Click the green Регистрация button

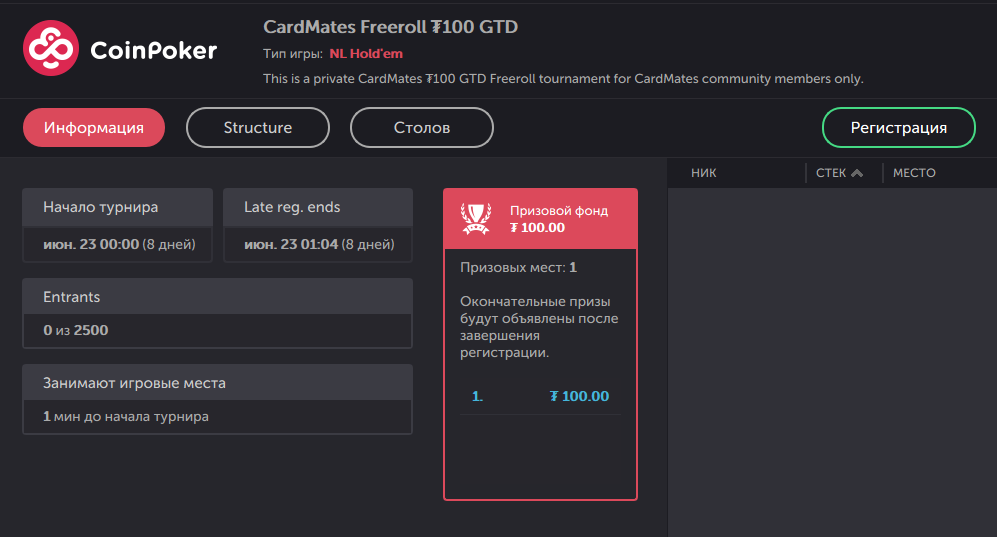click(898, 128)
